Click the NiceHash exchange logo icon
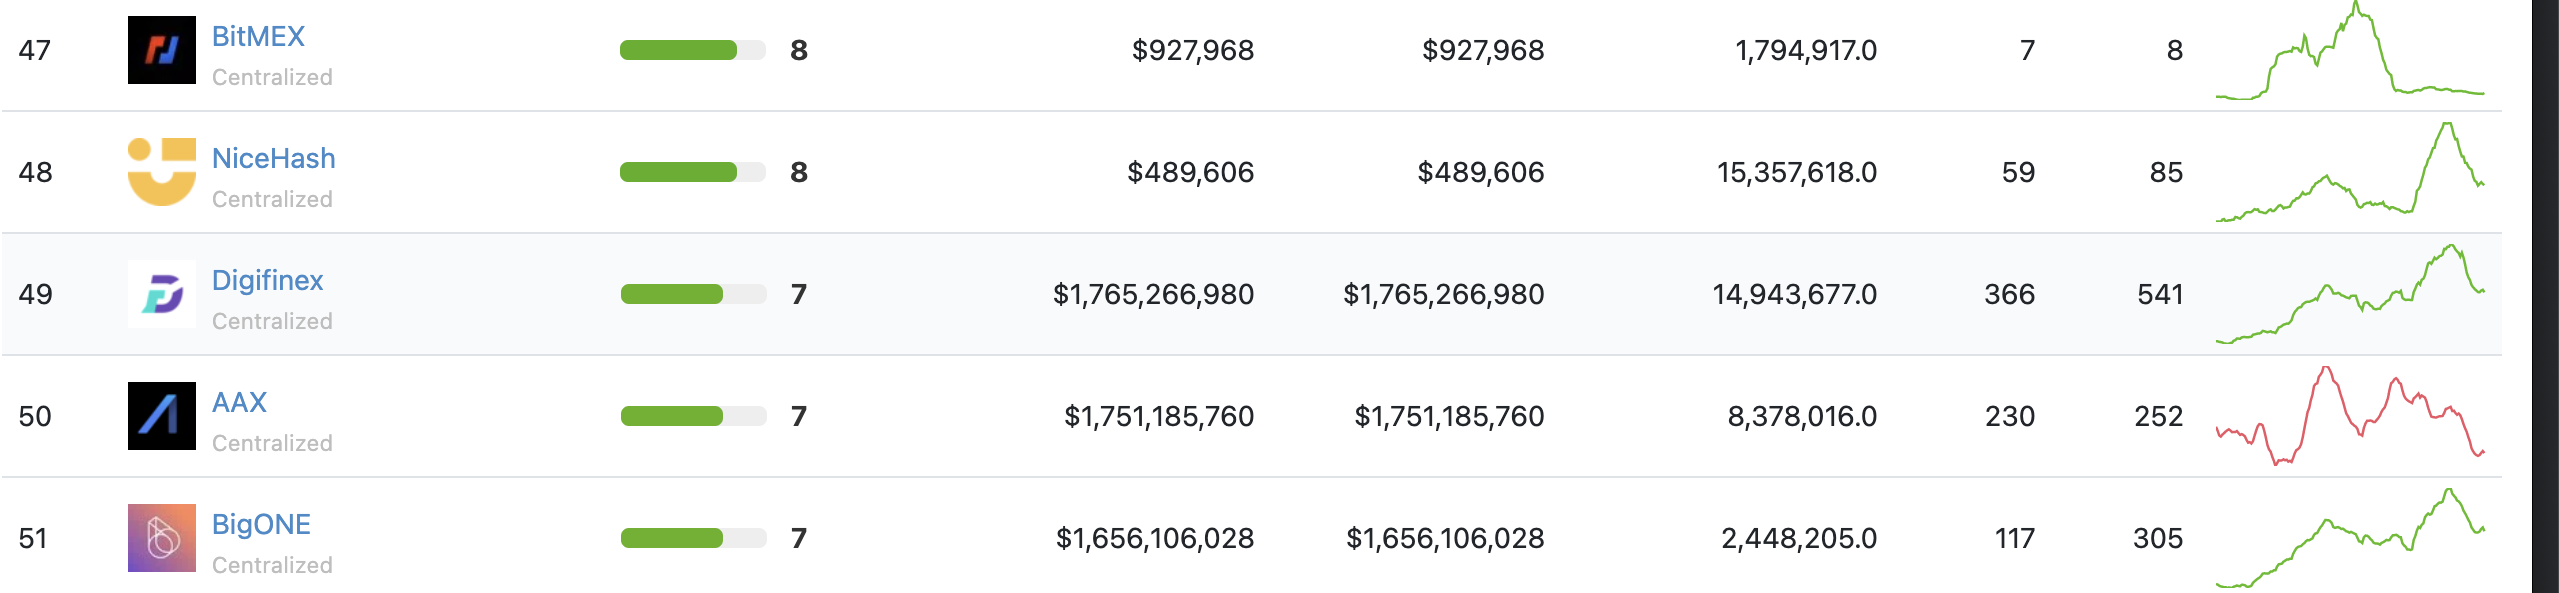Screen dimensions: 2559x593 point(162,172)
